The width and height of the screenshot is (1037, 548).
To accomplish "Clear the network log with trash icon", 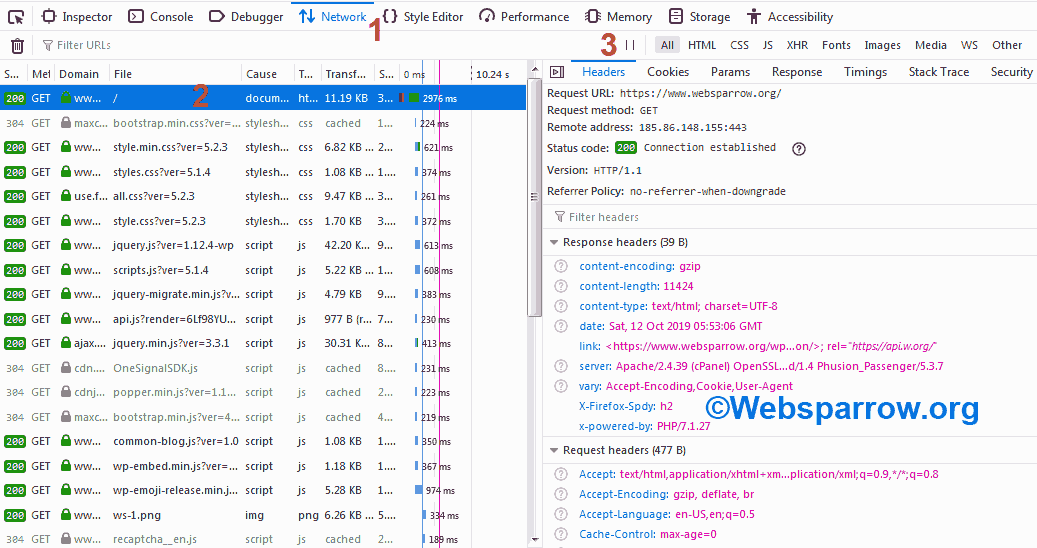I will click(x=17, y=46).
